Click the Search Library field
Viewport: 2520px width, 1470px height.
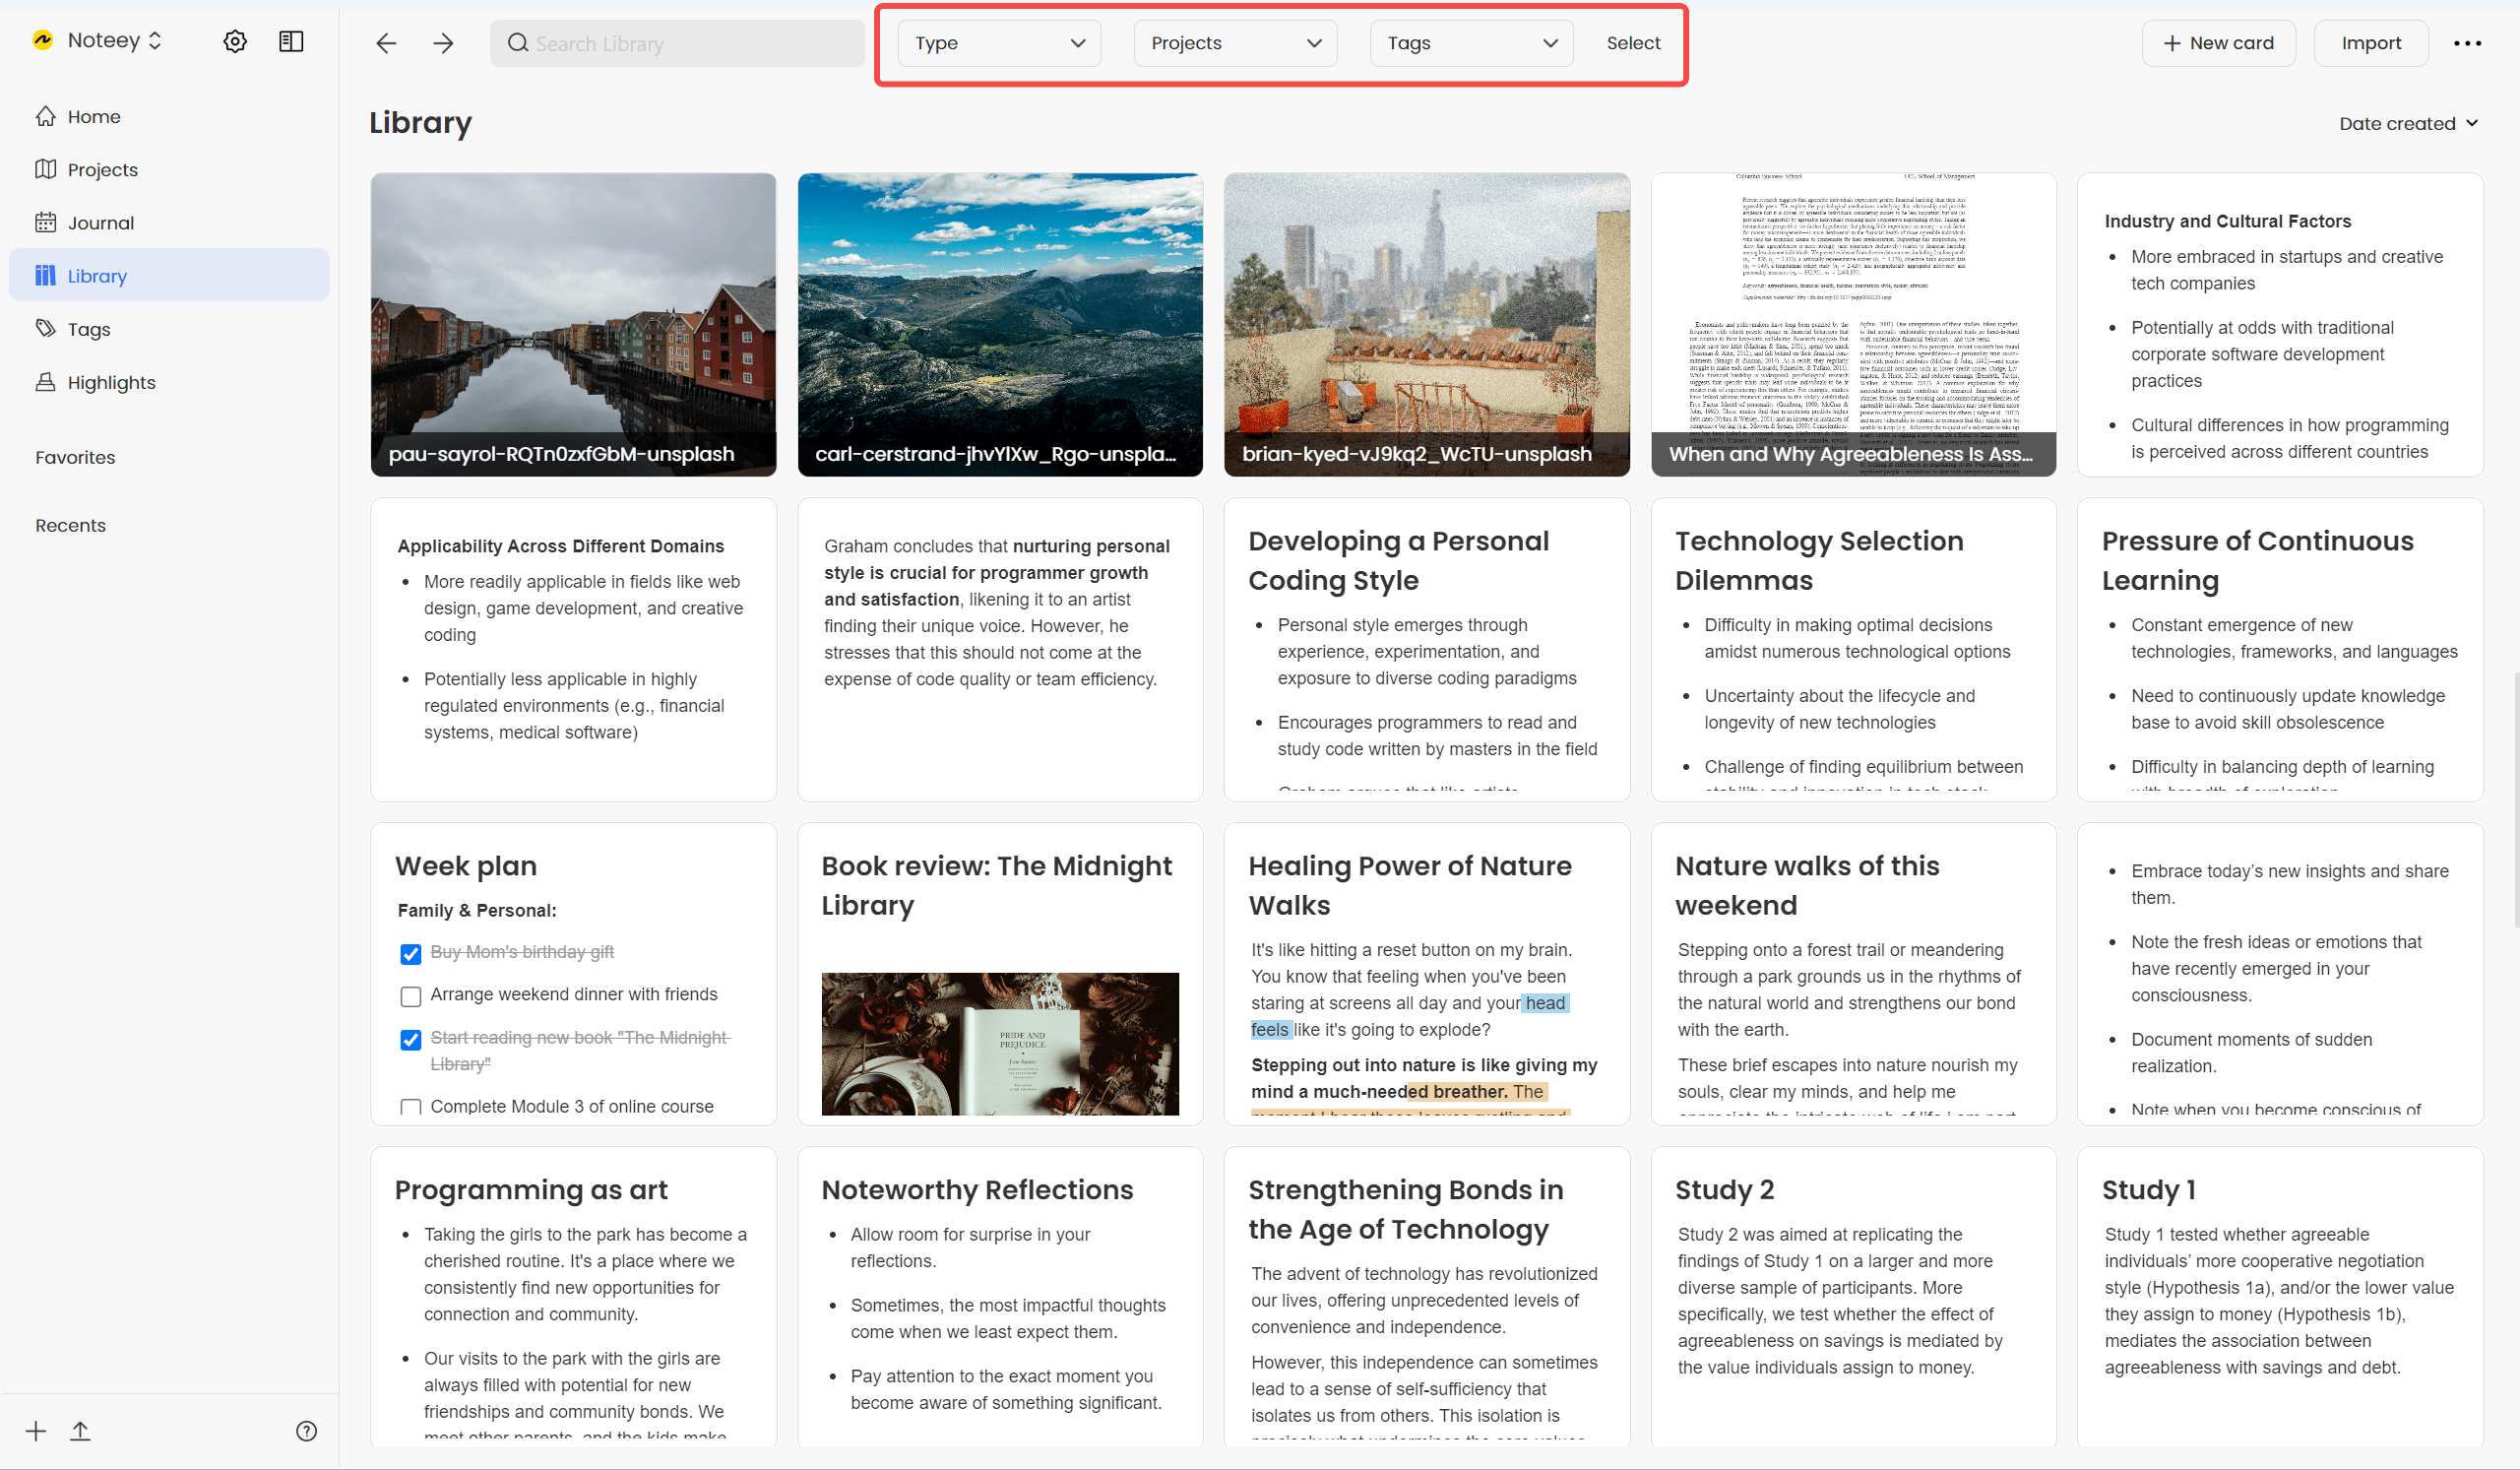point(678,43)
